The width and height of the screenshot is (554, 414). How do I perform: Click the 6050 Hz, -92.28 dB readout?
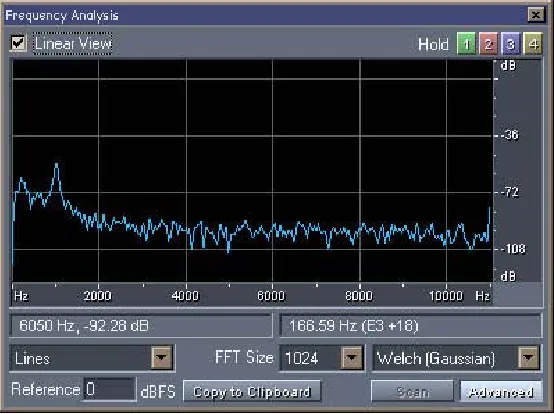tap(141, 325)
